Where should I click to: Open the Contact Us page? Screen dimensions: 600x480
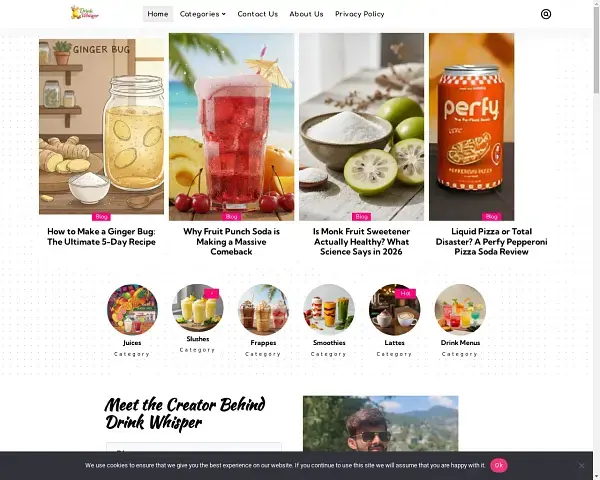click(258, 14)
